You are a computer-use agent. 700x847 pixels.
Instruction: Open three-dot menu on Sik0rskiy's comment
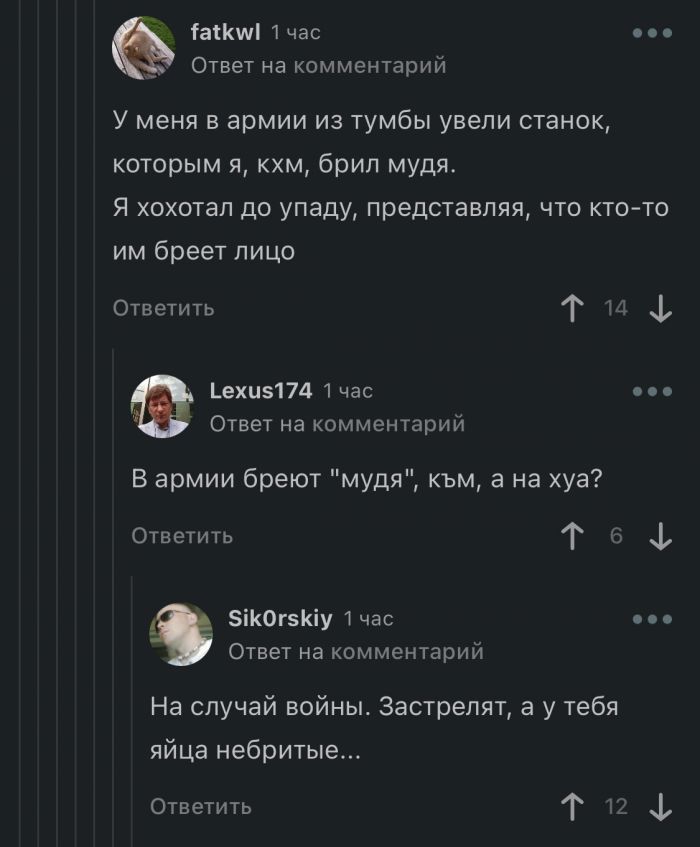652,619
